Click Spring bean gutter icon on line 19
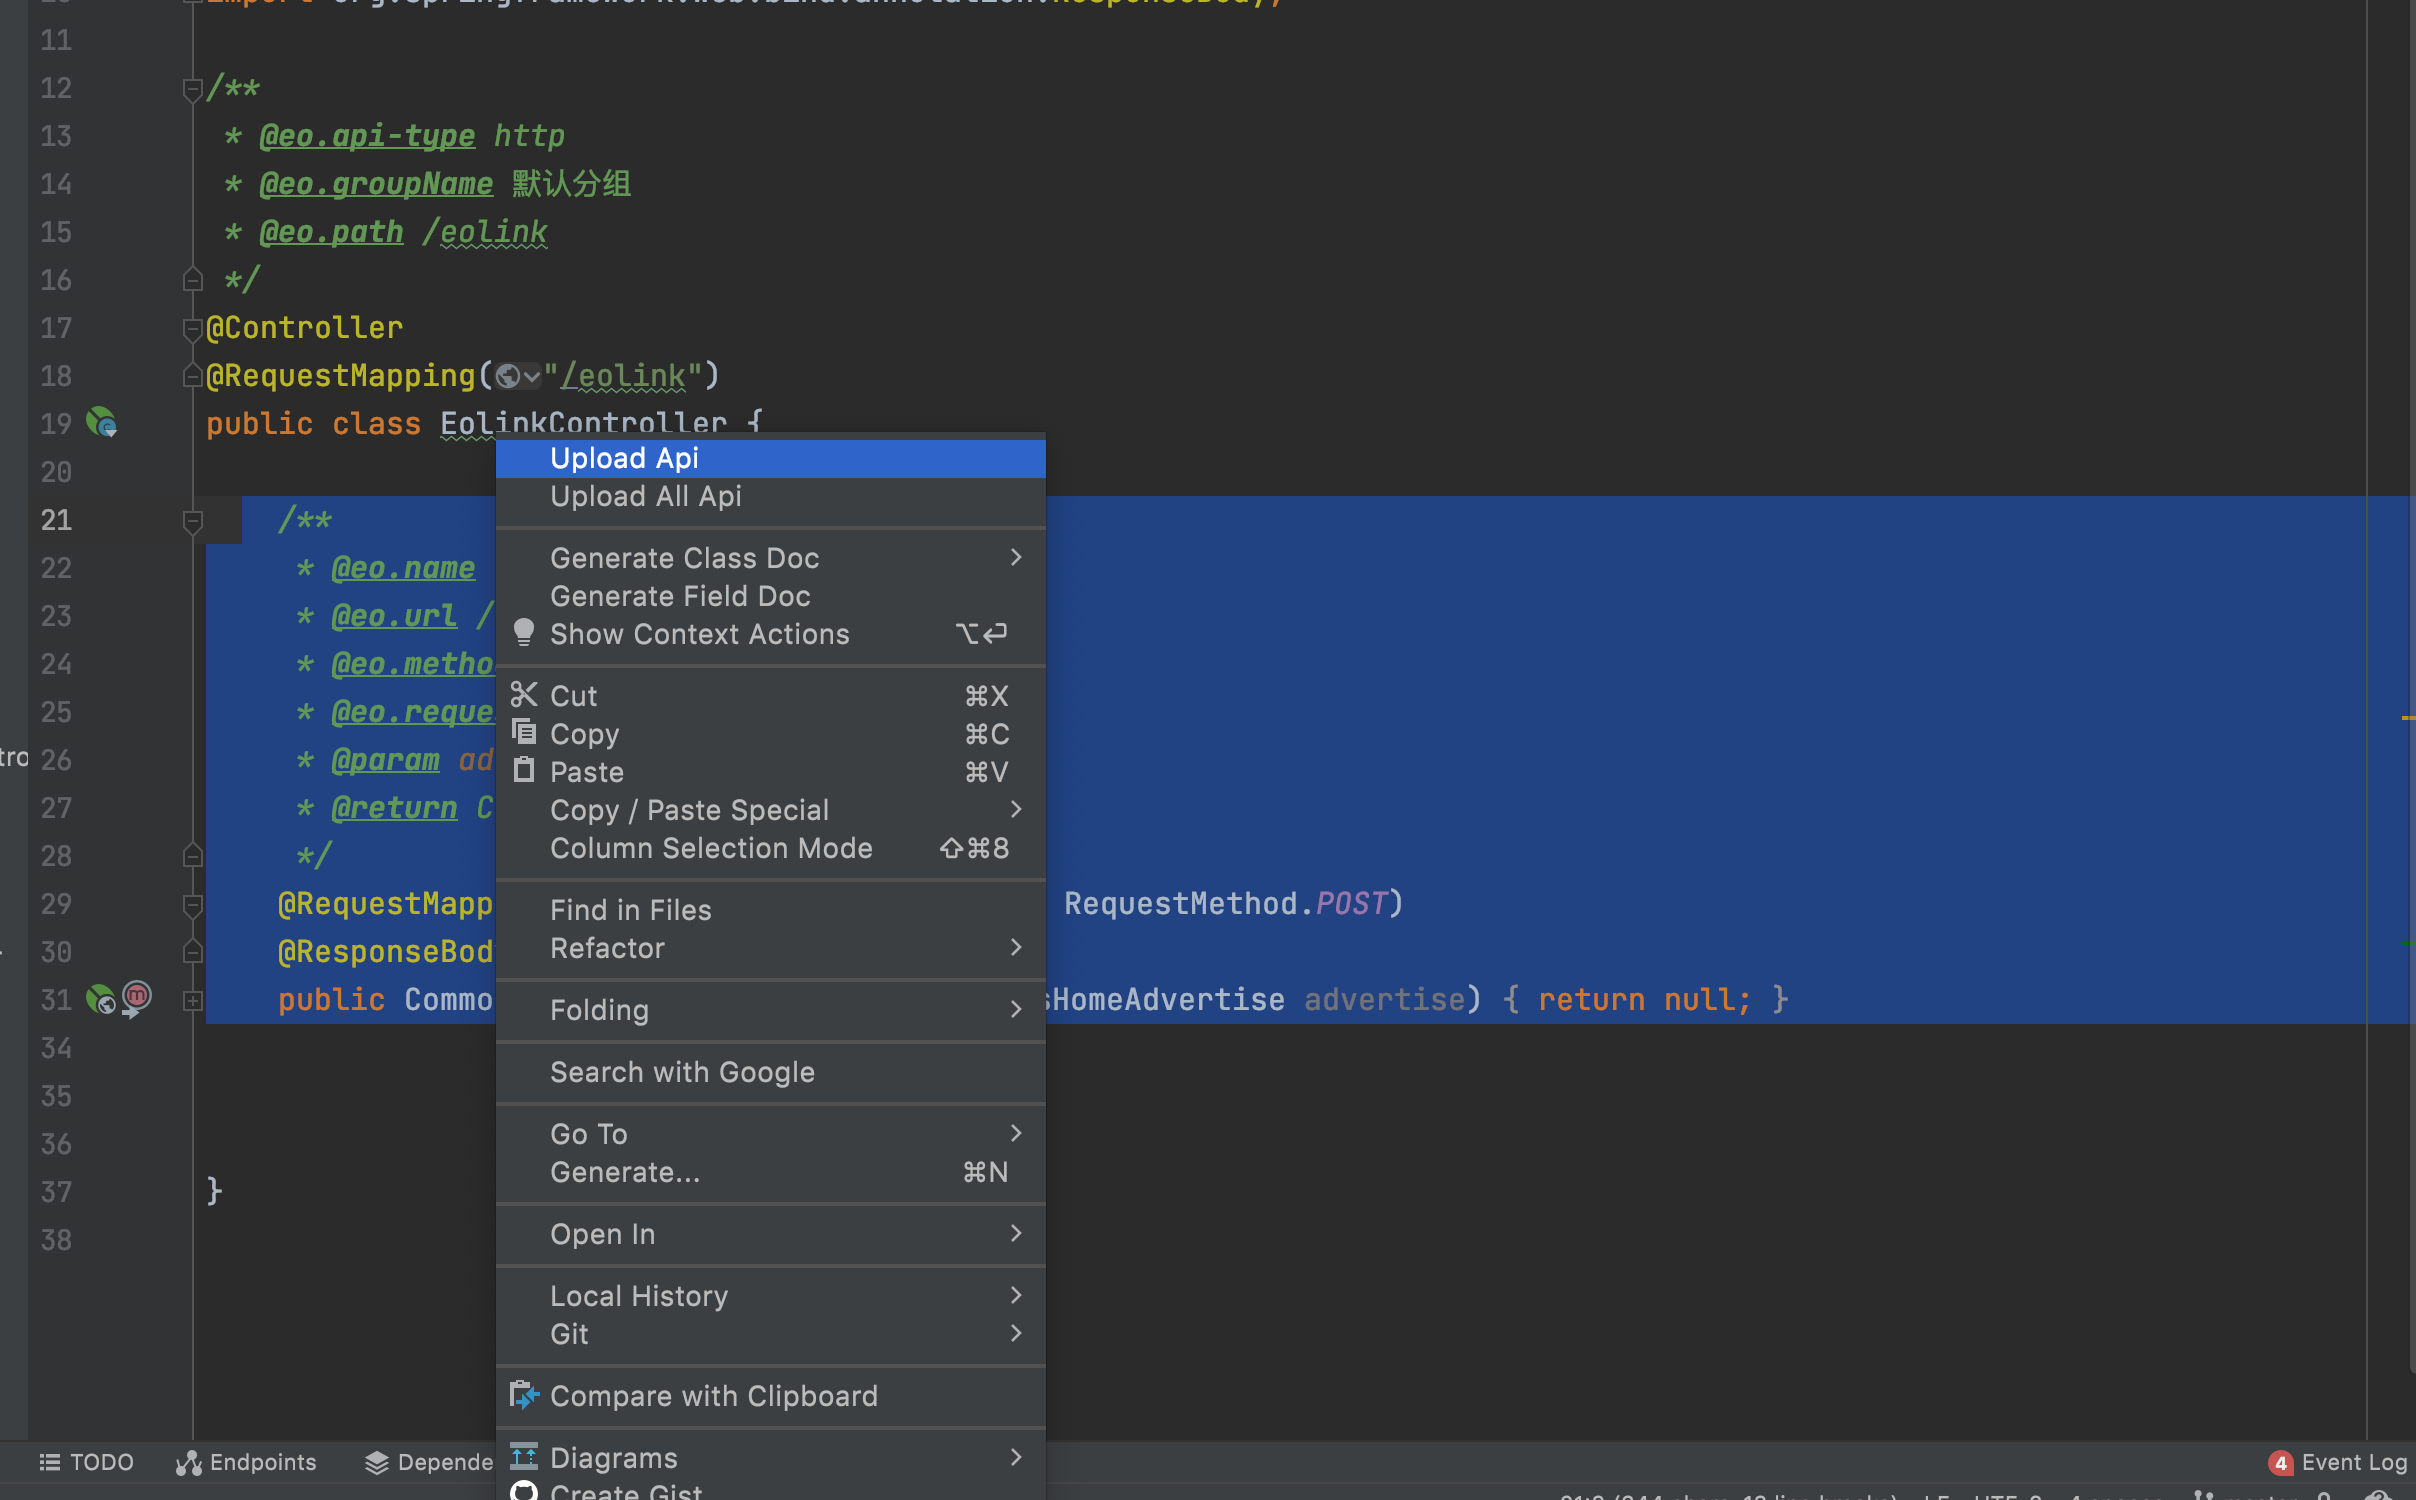 101,422
